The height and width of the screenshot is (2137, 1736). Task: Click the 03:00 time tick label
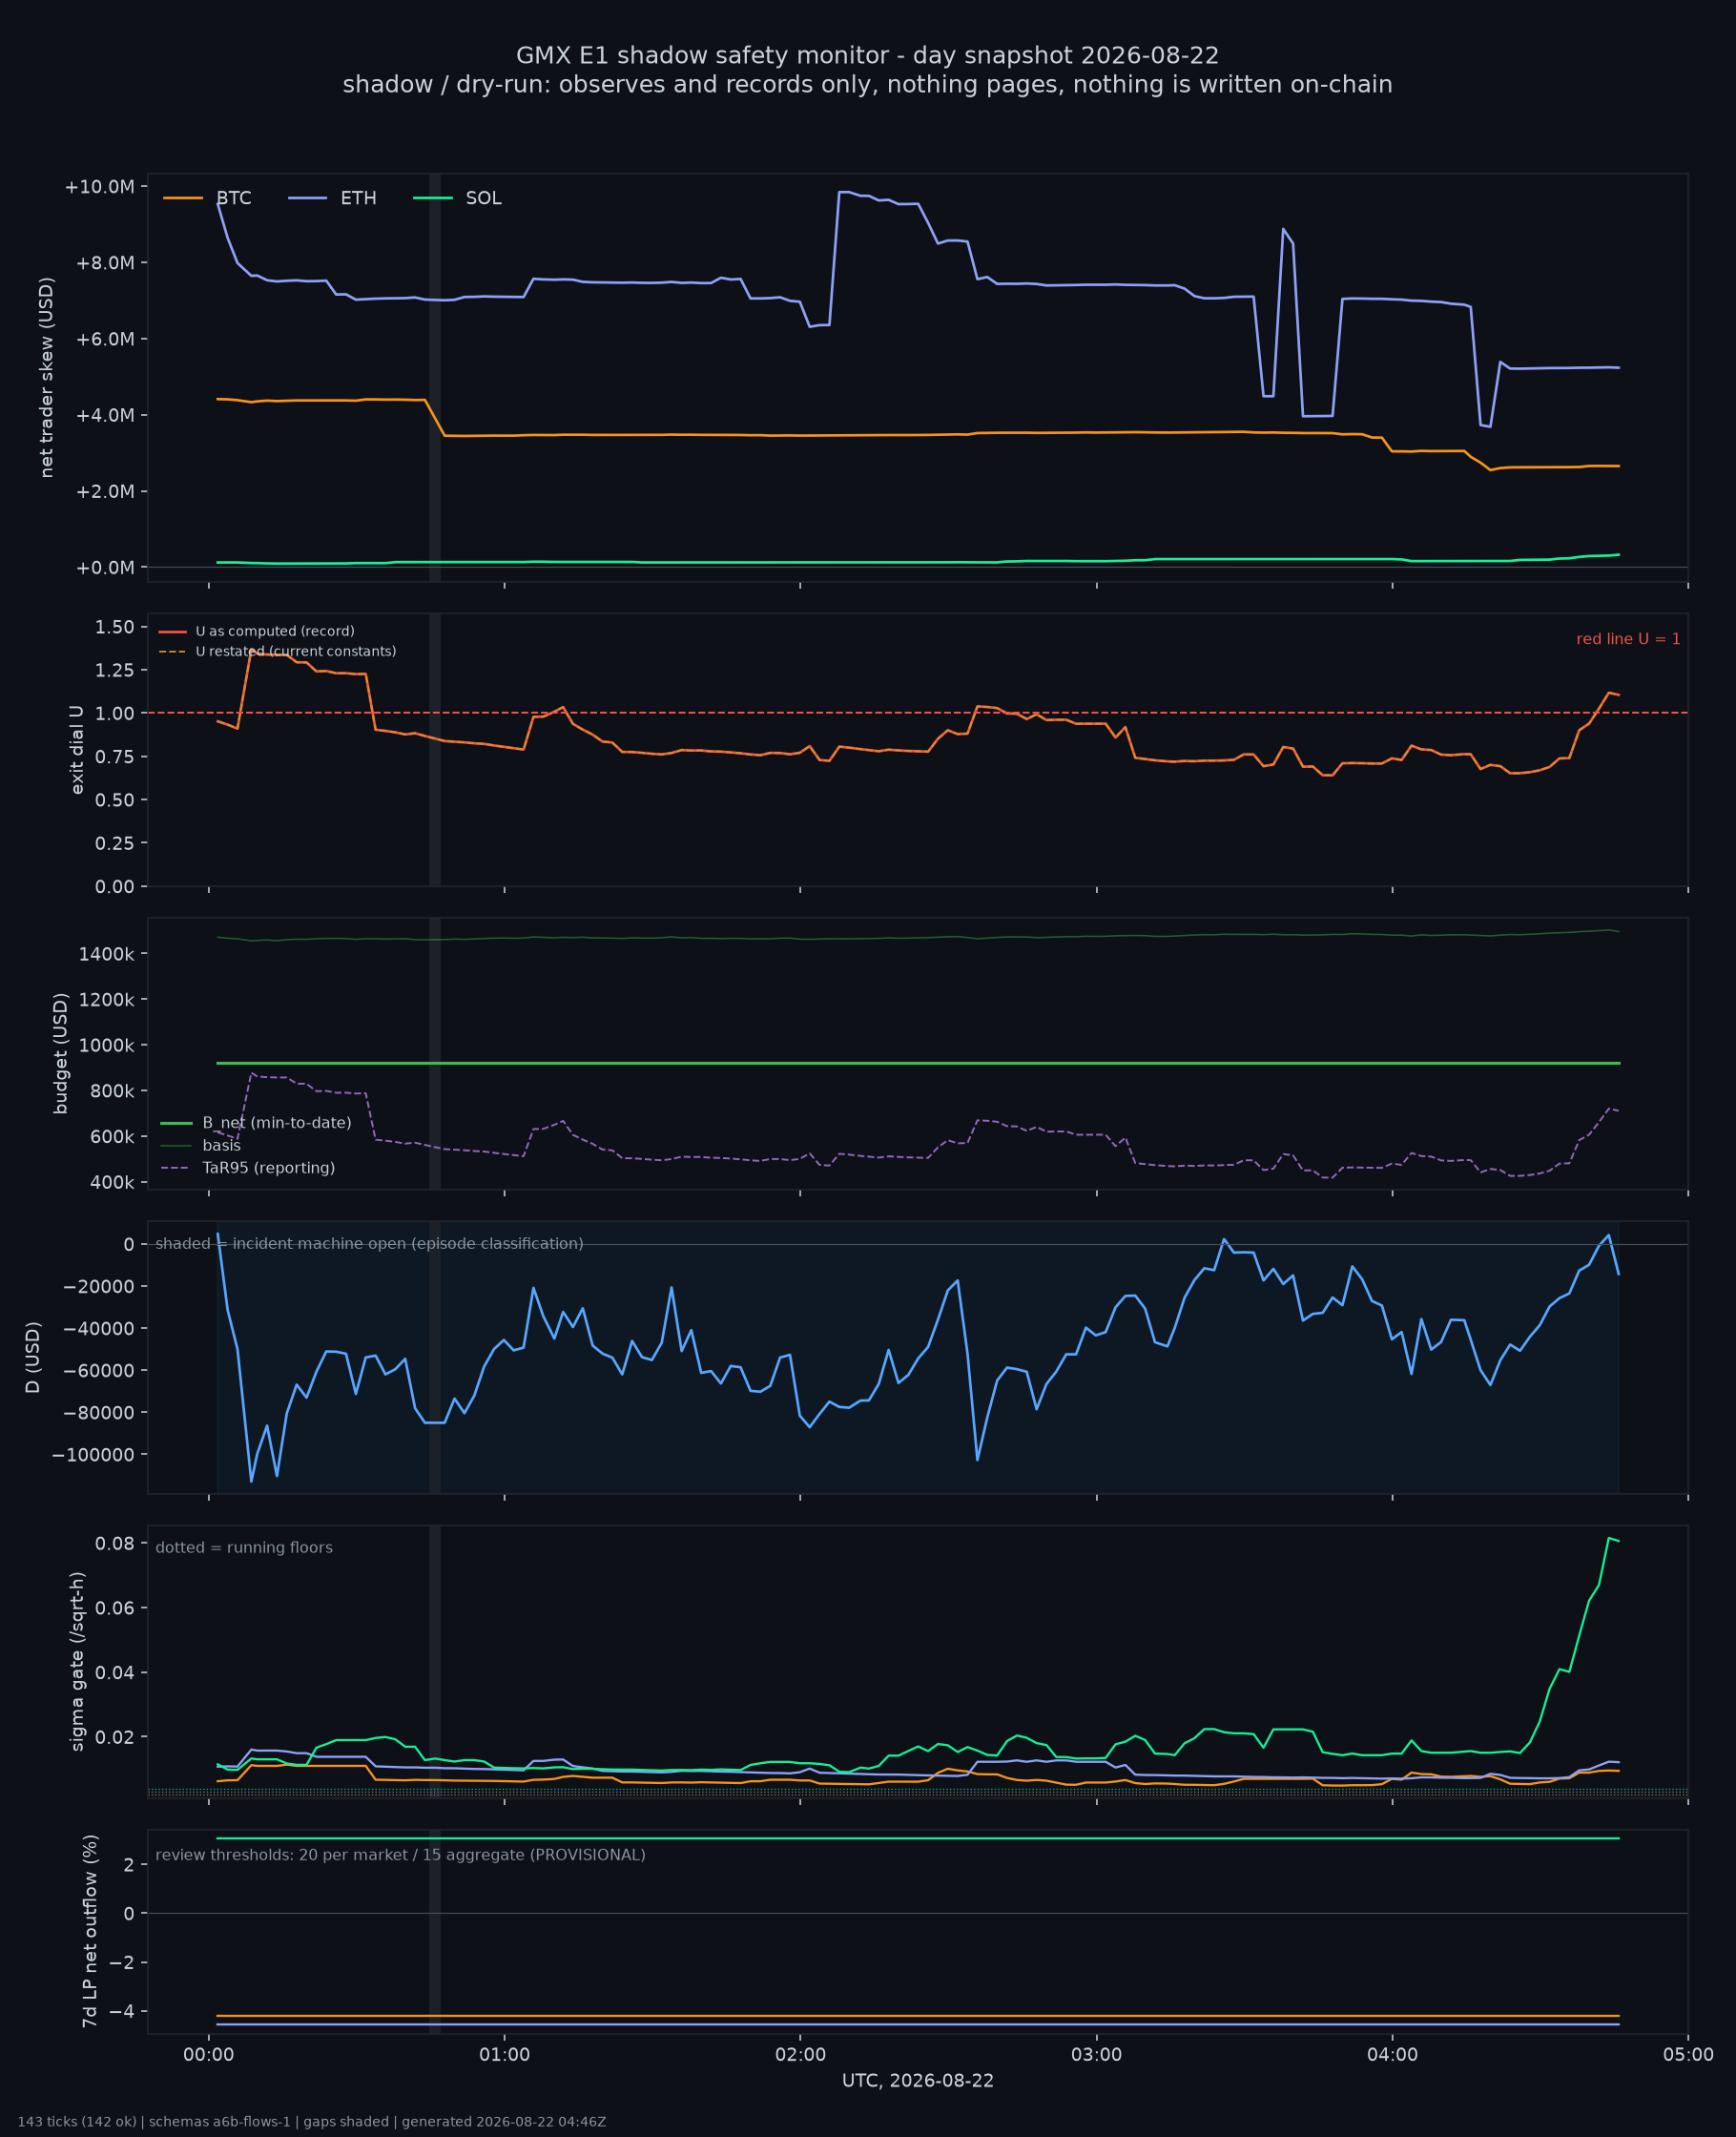point(1097,2055)
